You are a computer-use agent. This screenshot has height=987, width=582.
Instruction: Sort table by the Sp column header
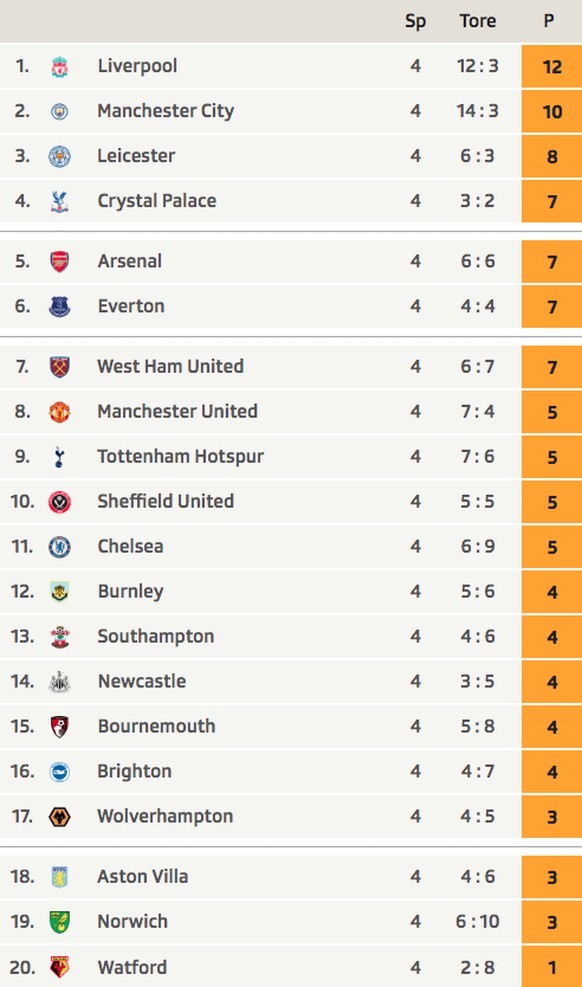(415, 21)
